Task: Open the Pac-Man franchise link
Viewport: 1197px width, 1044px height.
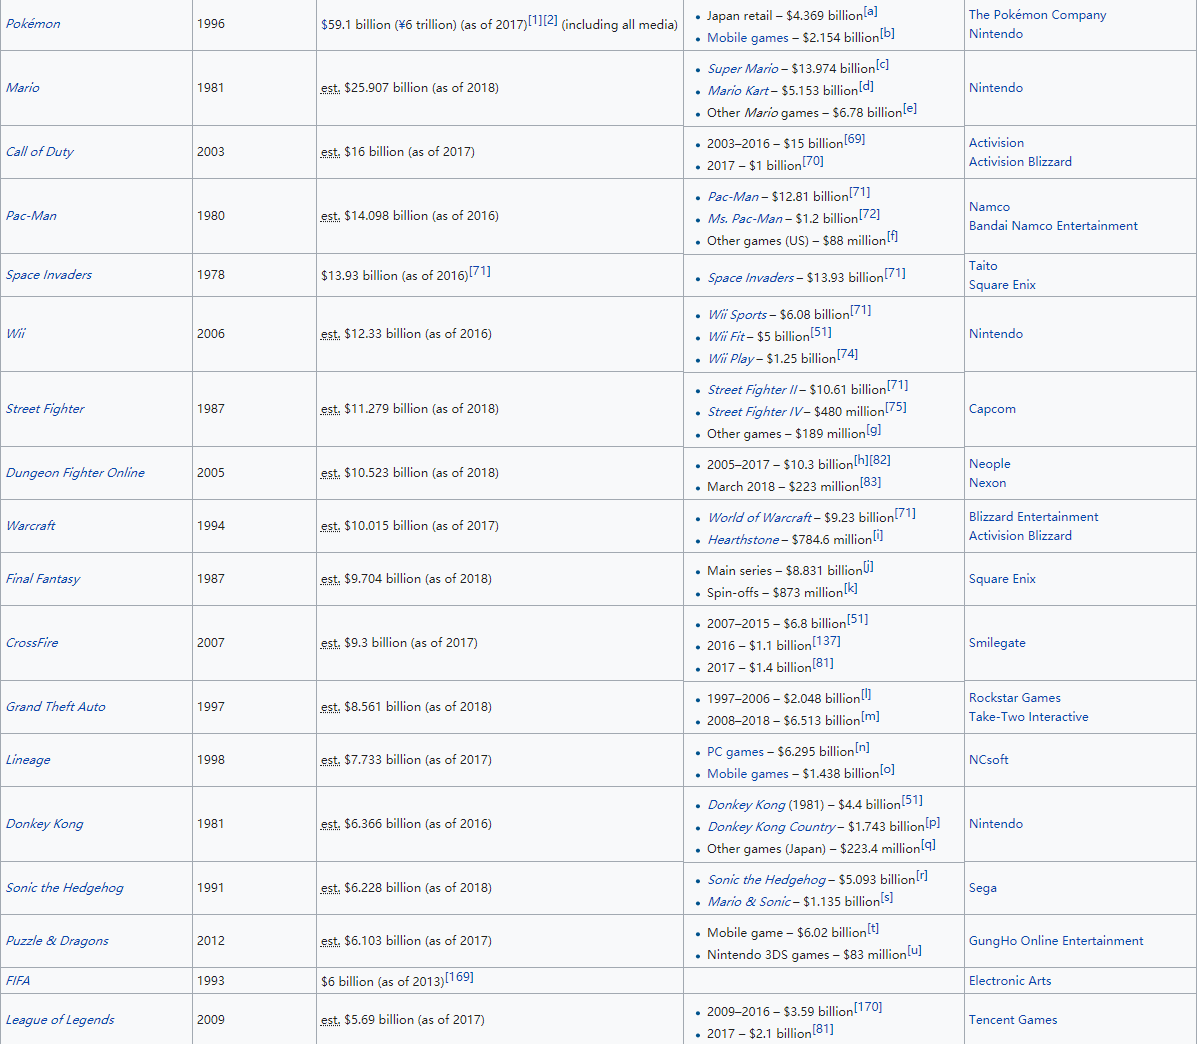Action: click(x=31, y=216)
